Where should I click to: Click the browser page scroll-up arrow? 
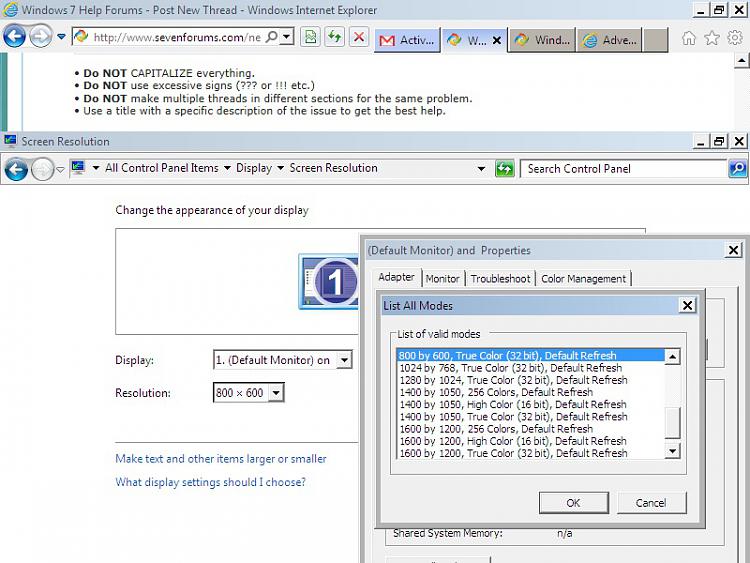pos(741,60)
